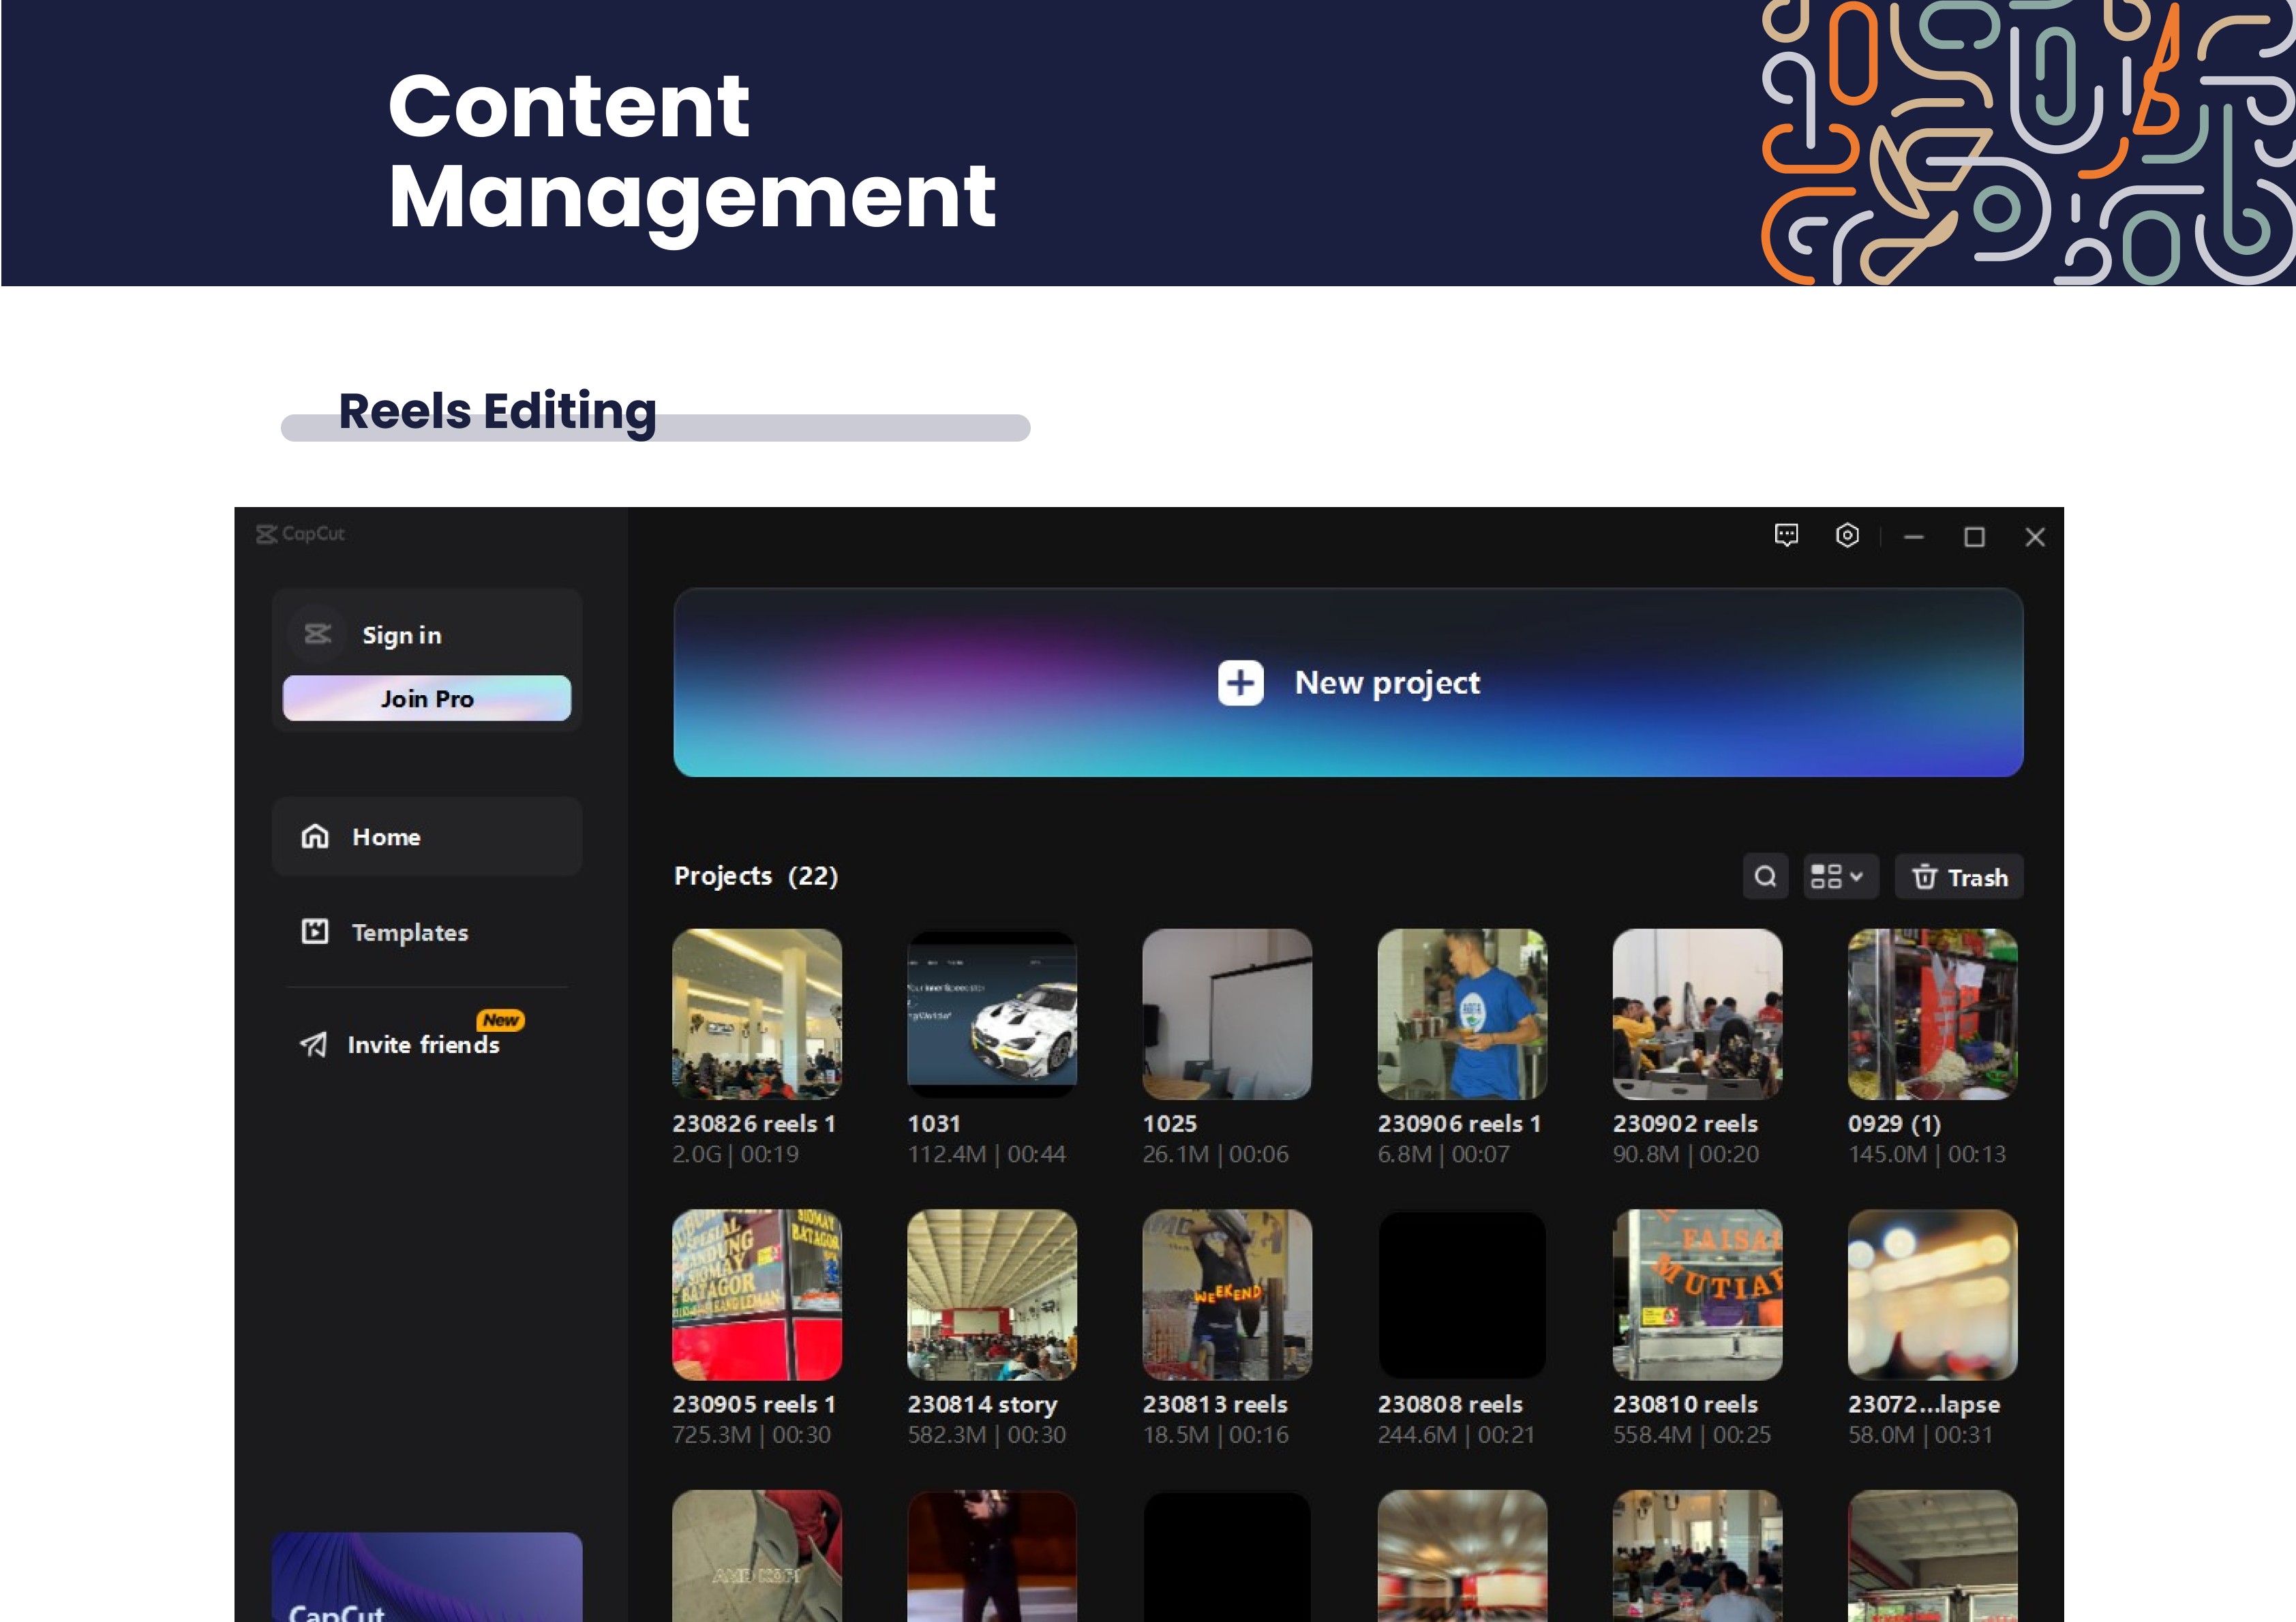This screenshot has width=2296, height=1622.
Task: Open the 1031 car project thumbnail
Action: click(991, 1013)
